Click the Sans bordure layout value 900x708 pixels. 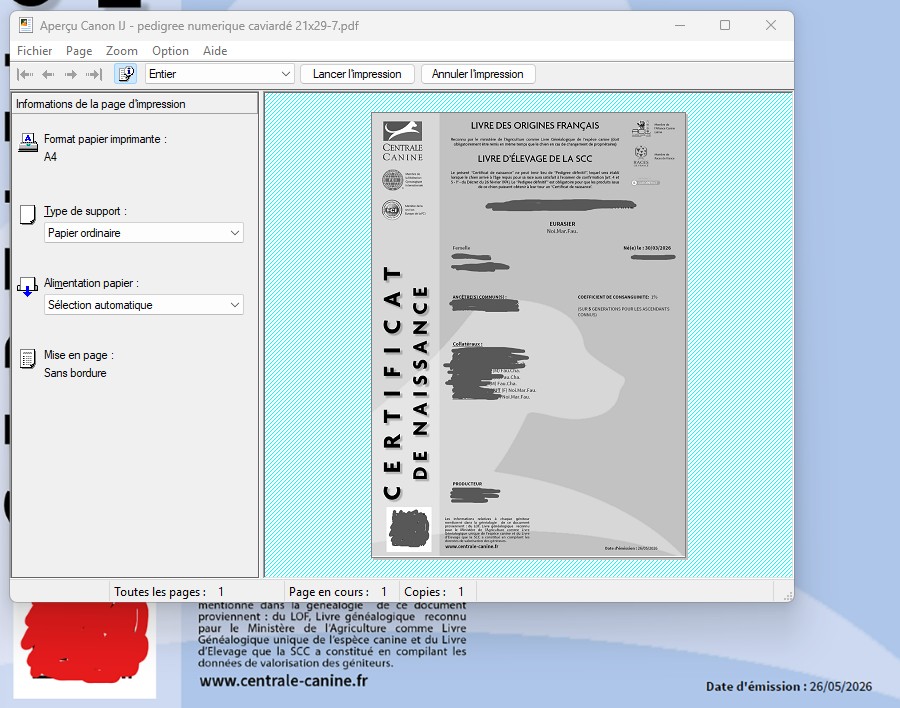pyautogui.click(x=75, y=373)
